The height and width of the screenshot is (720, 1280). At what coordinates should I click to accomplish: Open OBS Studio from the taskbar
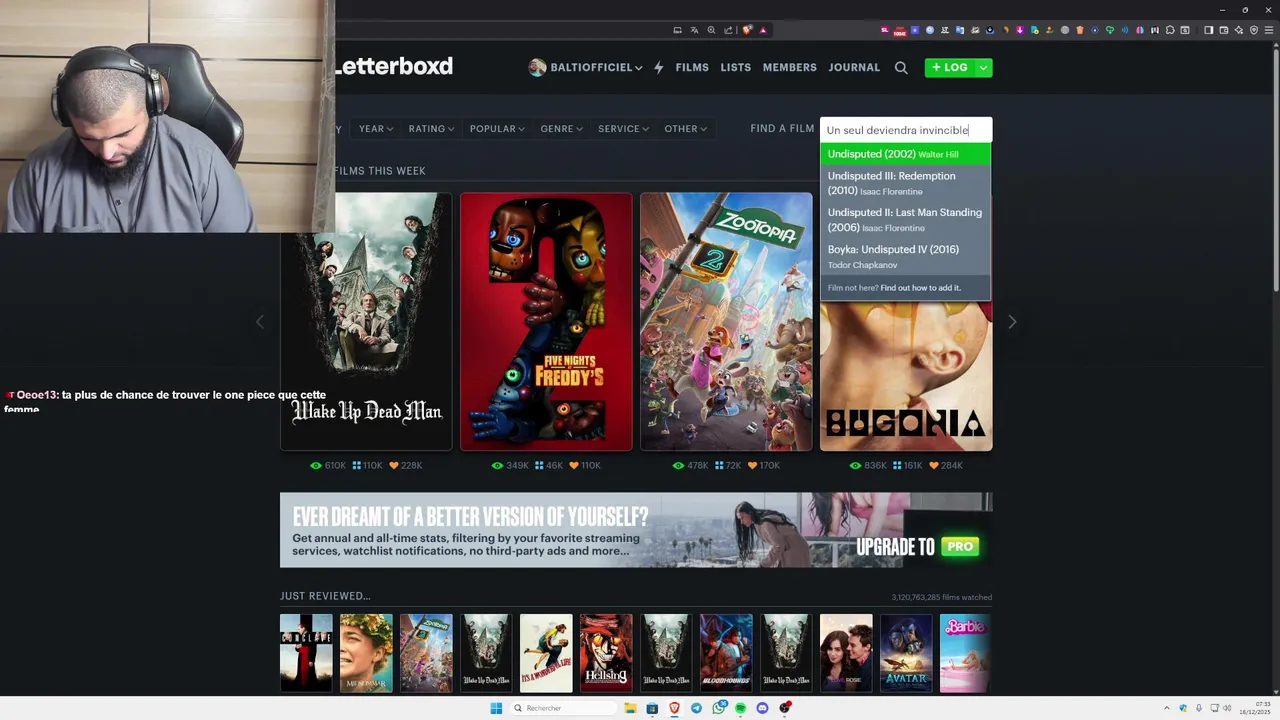tap(784, 708)
